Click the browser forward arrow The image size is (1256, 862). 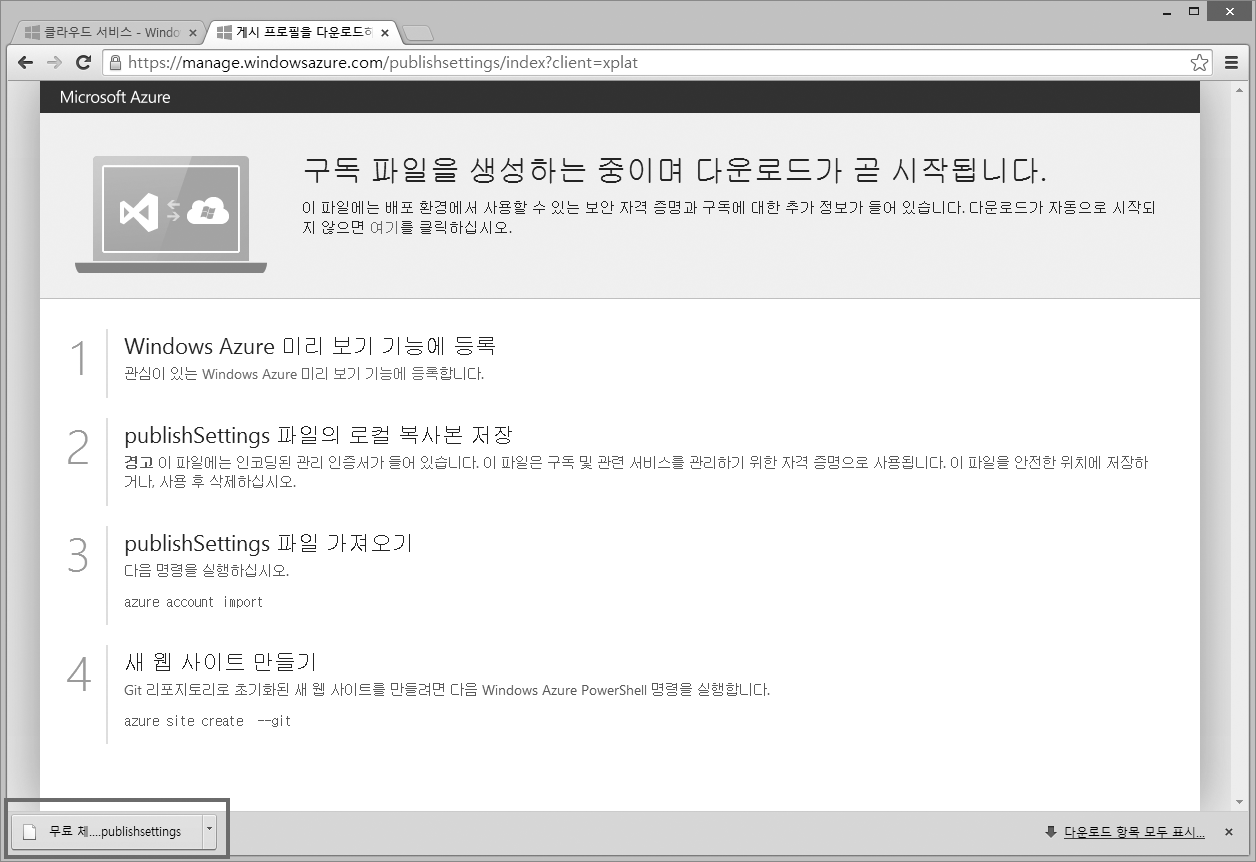[54, 63]
